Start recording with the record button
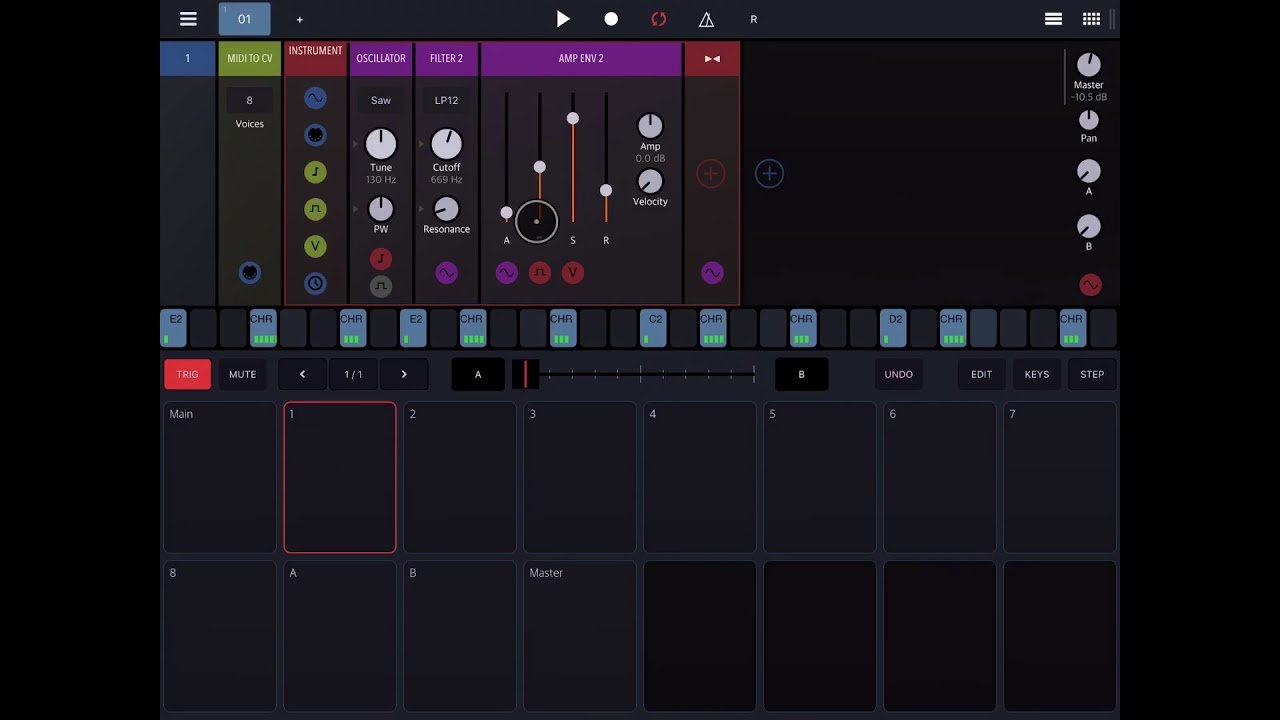 [x=611, y=19]
